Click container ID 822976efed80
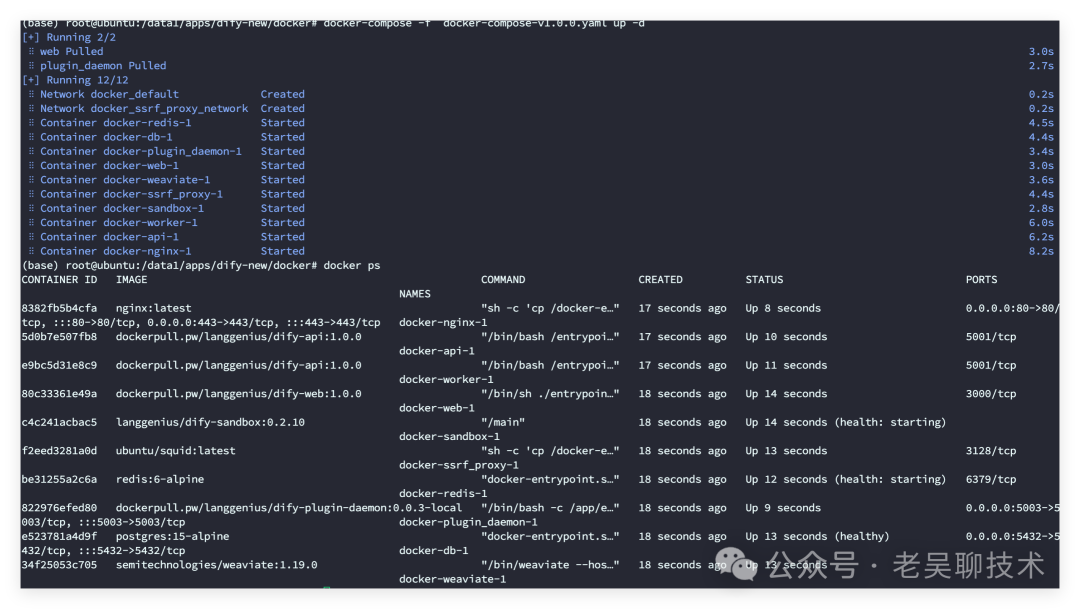This screenshot has width=1080, height=609. click(59, 508)
